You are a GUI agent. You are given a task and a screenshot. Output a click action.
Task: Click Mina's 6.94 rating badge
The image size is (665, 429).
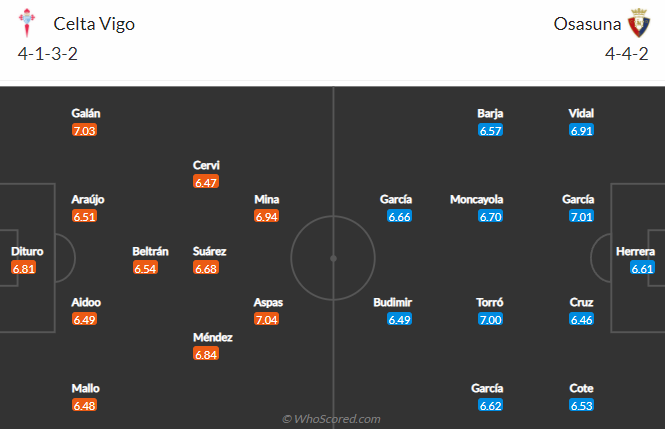coord(266,216)
